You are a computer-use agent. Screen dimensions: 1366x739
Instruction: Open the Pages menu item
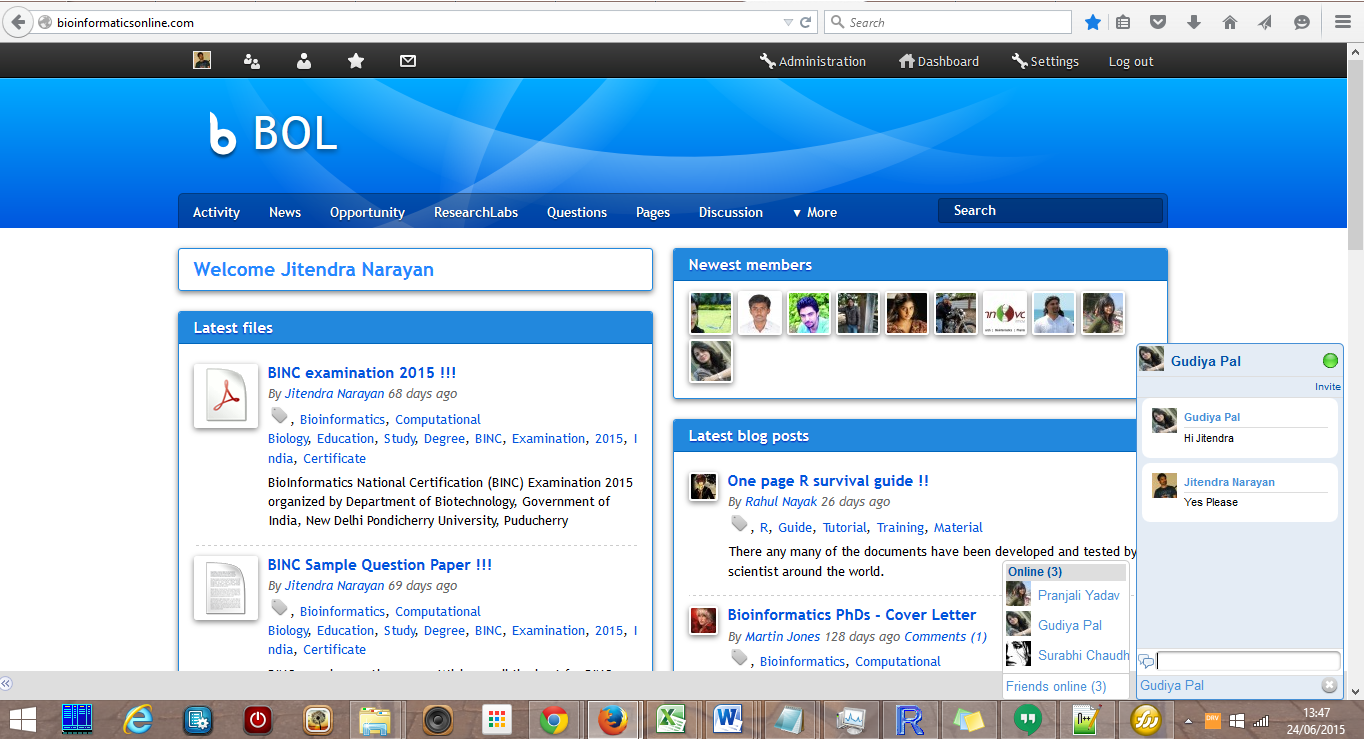coord(653,212)
